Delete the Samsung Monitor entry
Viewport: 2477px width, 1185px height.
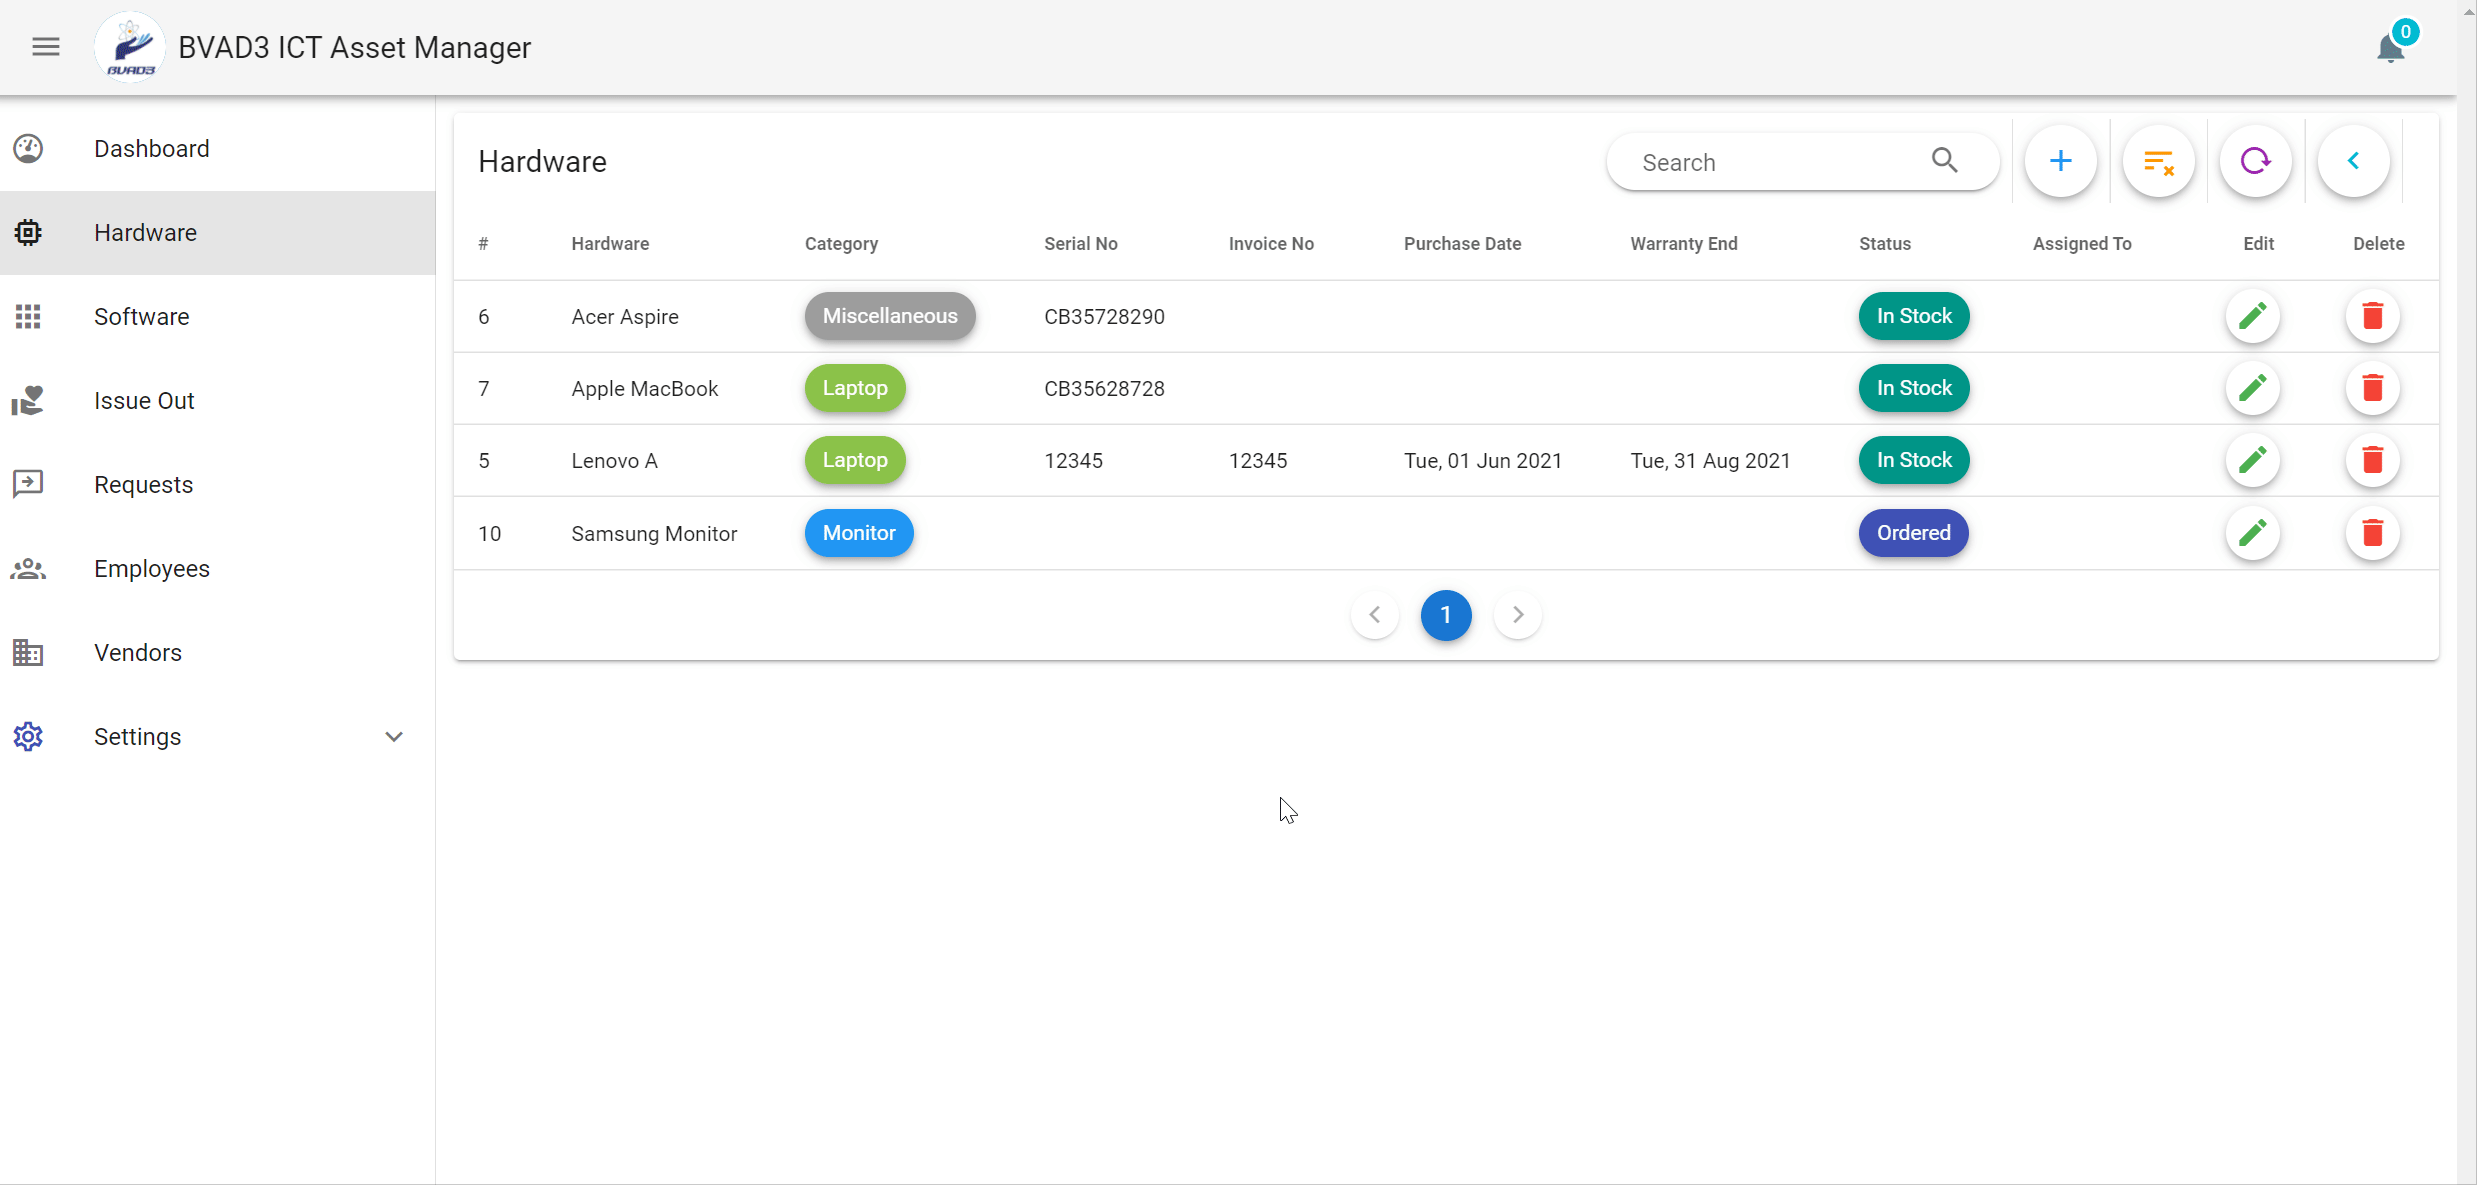(2372, 533)
